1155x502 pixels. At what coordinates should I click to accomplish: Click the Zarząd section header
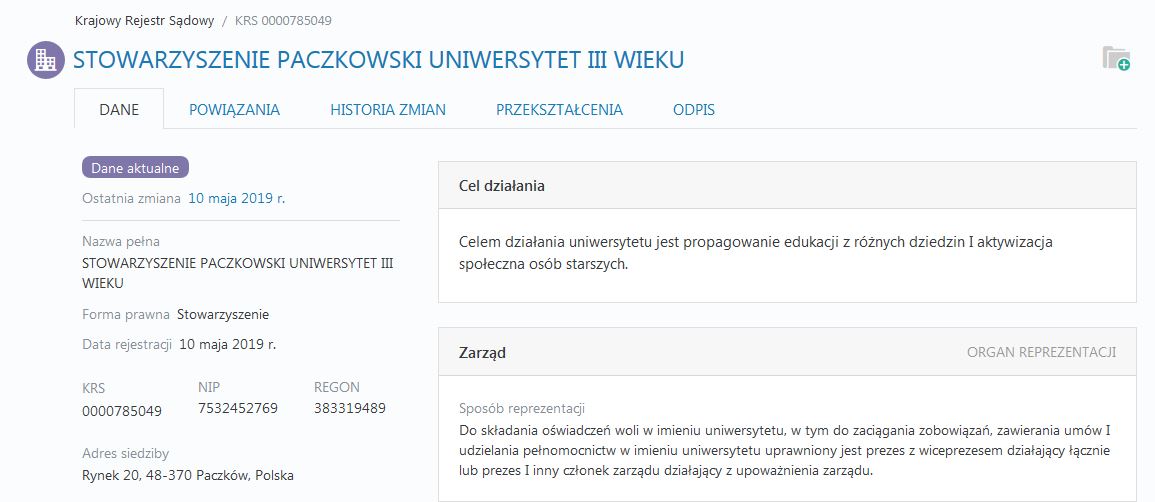click(x=787, y=353)
